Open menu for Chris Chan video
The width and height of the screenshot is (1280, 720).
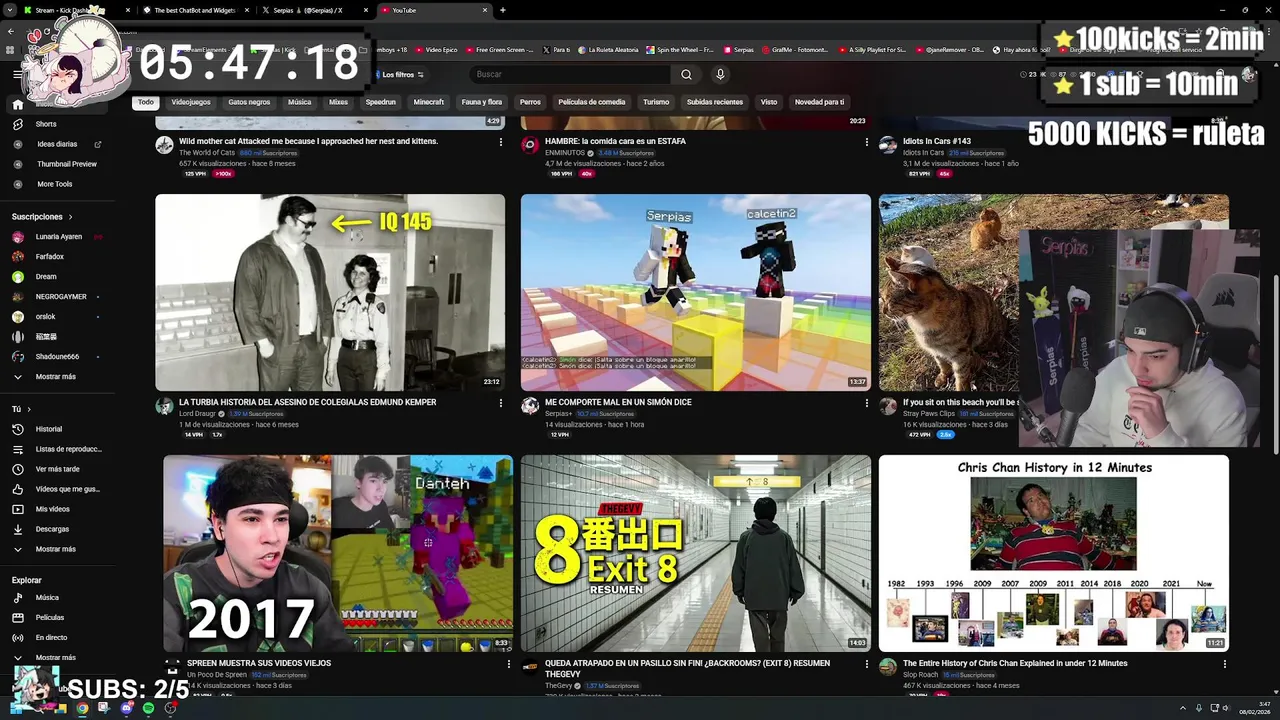[1225, 664]
